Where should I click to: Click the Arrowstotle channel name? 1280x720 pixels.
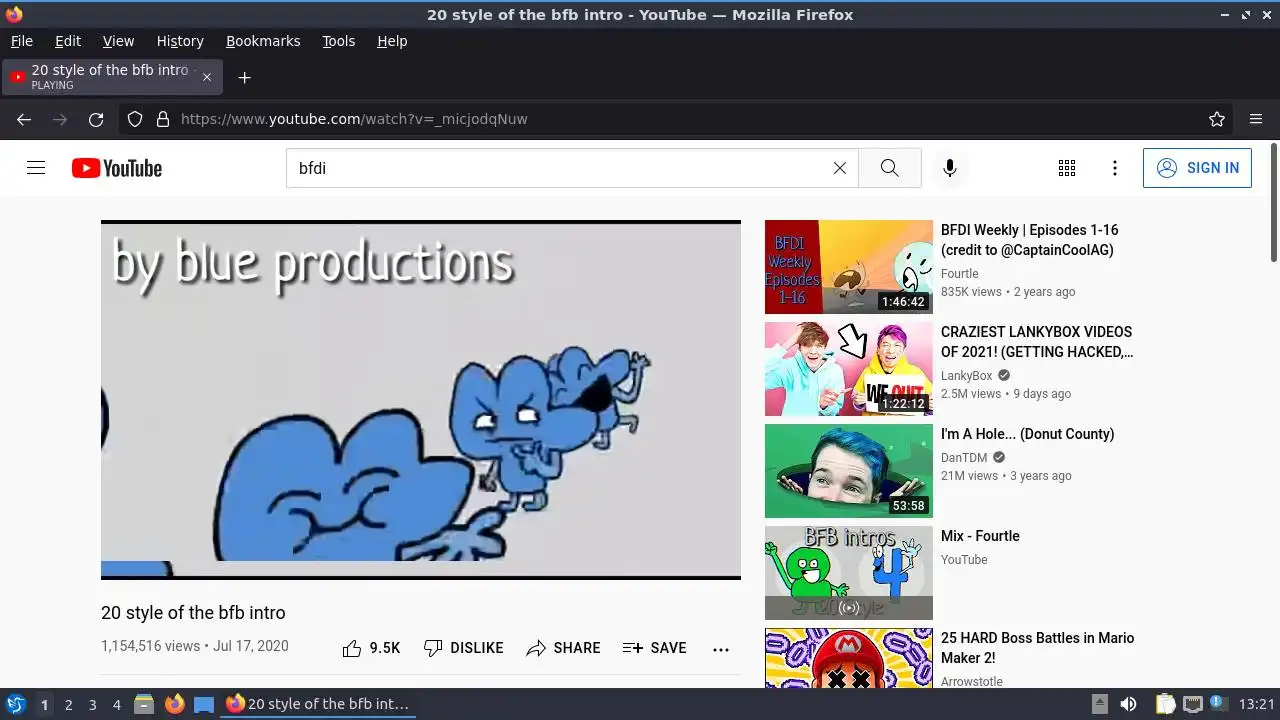[x=972, y=682]
